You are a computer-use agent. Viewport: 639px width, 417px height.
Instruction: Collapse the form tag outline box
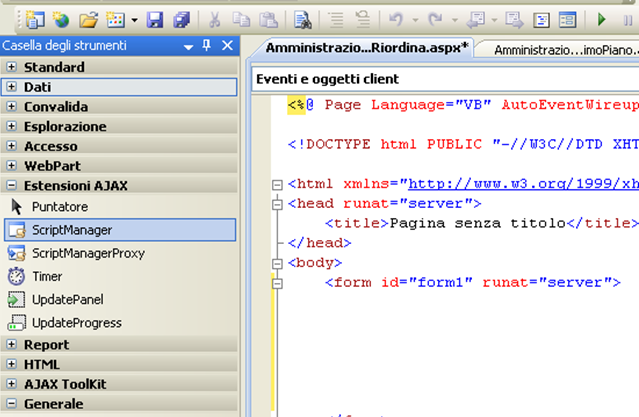277,283
